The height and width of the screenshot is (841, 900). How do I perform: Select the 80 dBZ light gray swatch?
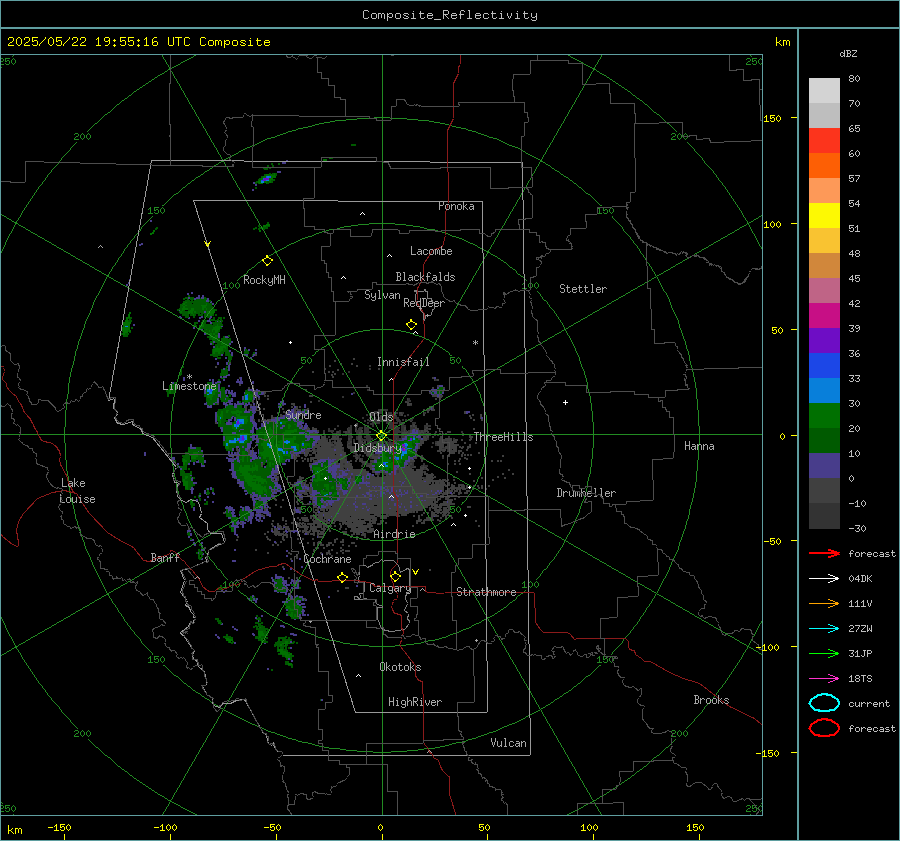824,91
